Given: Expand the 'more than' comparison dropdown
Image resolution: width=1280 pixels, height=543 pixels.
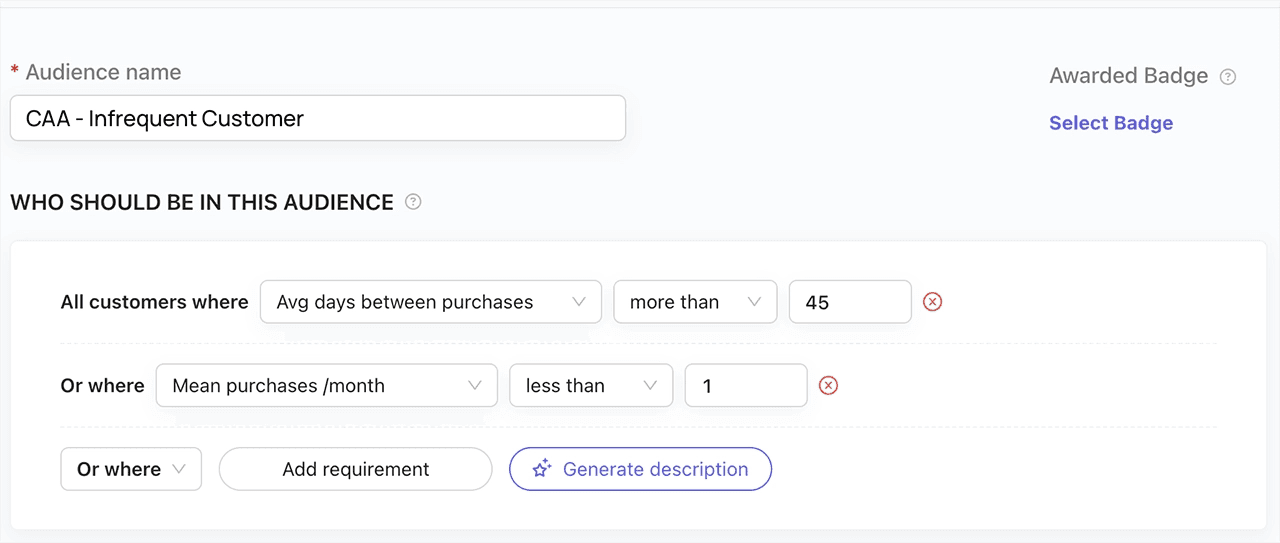Looking at the screenshot, I should (695, 302).
